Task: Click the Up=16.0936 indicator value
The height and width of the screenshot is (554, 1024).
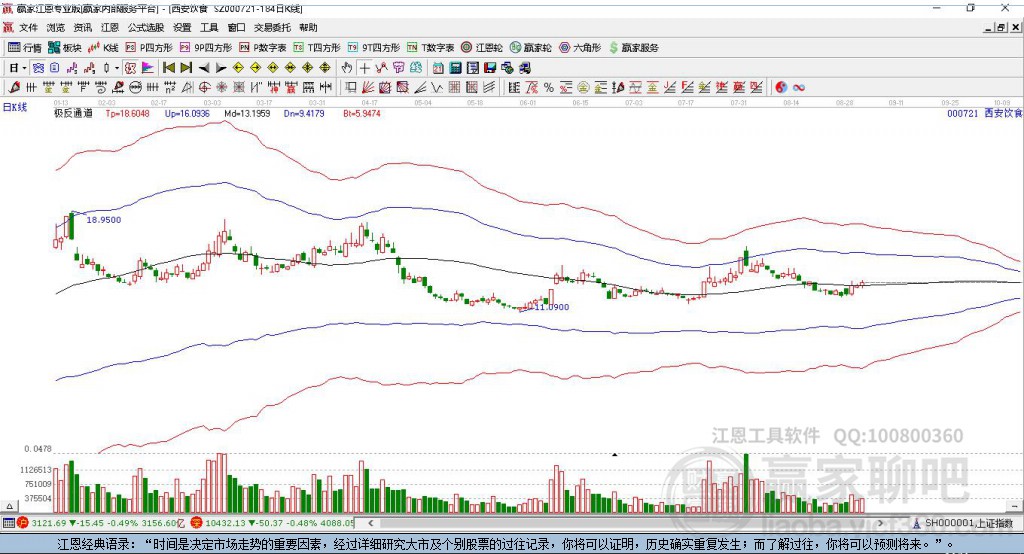Action: (x=187, y=114)
